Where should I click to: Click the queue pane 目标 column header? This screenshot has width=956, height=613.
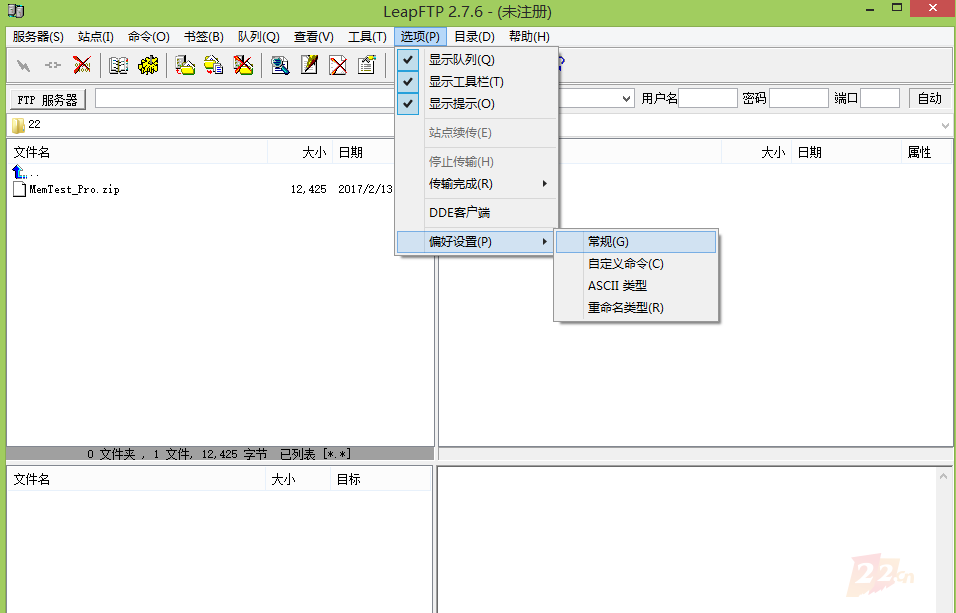click(380, 479)
